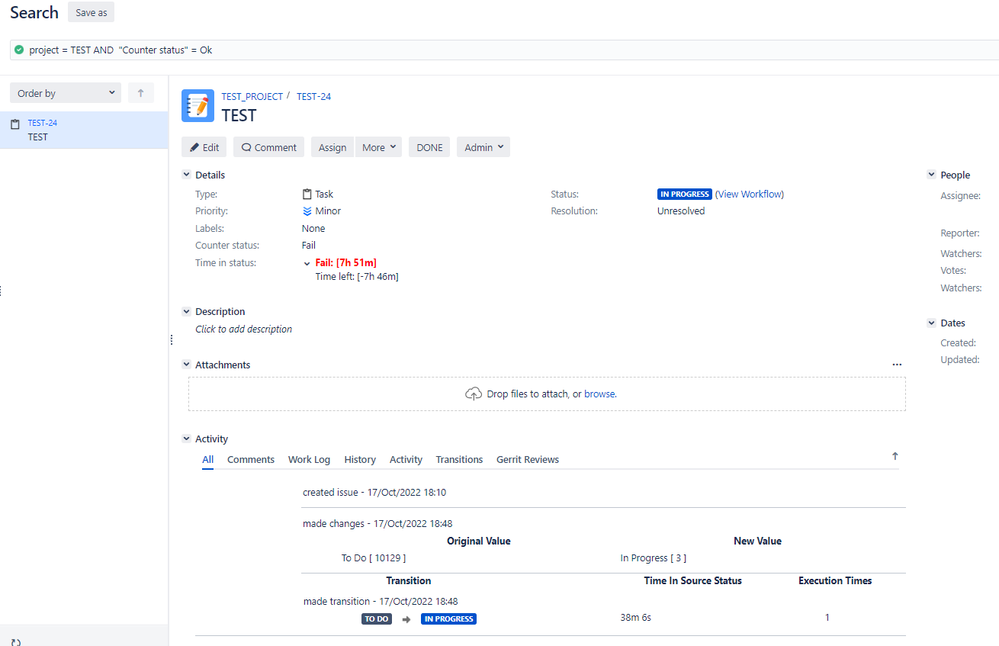The width and height of the screenshot is (999, 646).
Task: Open the Order by dropdown
Action: click(x=66, y=93)
